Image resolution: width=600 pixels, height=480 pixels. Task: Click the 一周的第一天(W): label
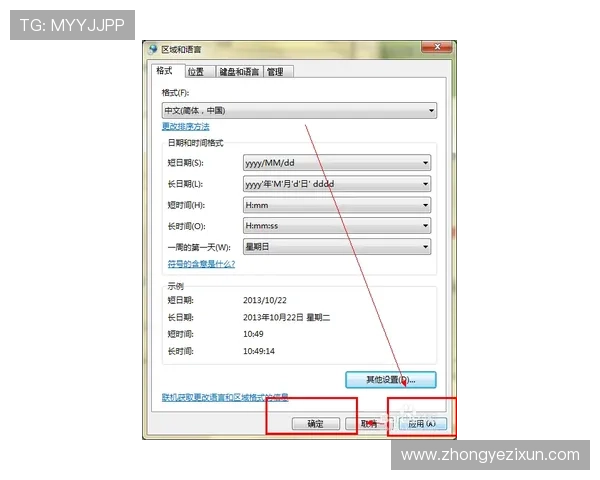[x=199, y=247]
